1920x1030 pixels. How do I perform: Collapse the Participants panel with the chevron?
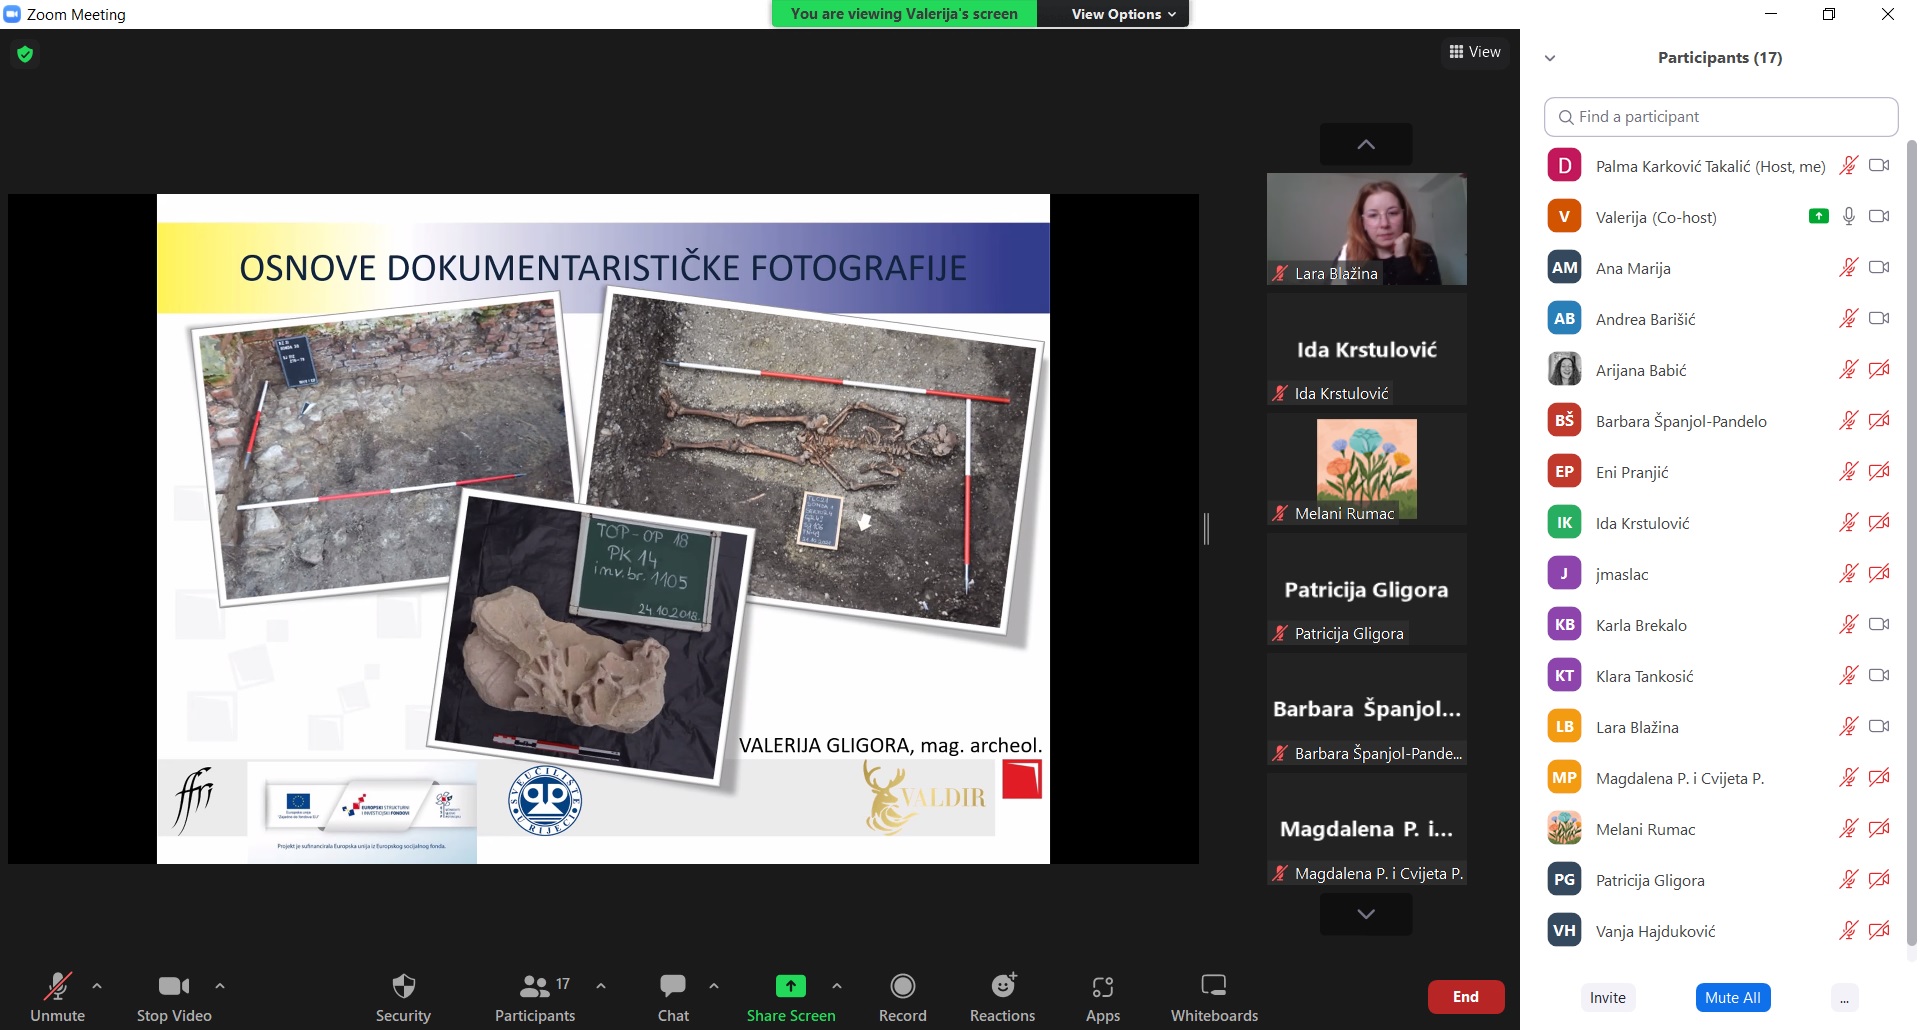(x=1550, y=58)
